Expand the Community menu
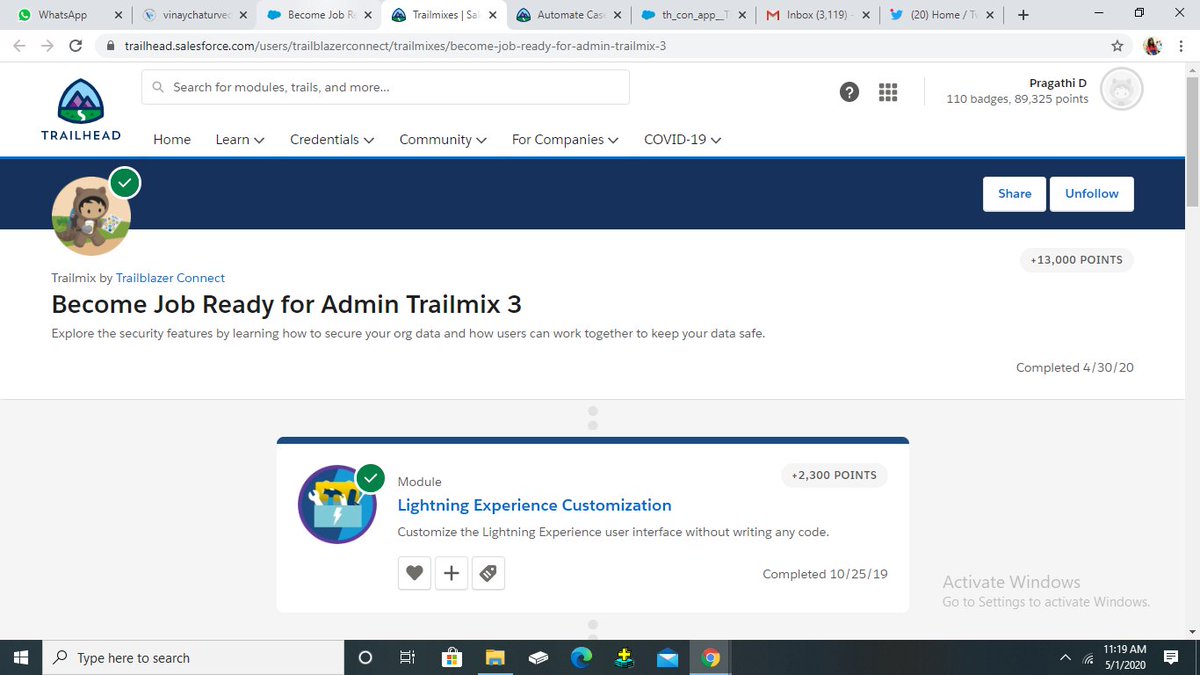The height and width of the screenshot is (675, 1200). point(443,139)
